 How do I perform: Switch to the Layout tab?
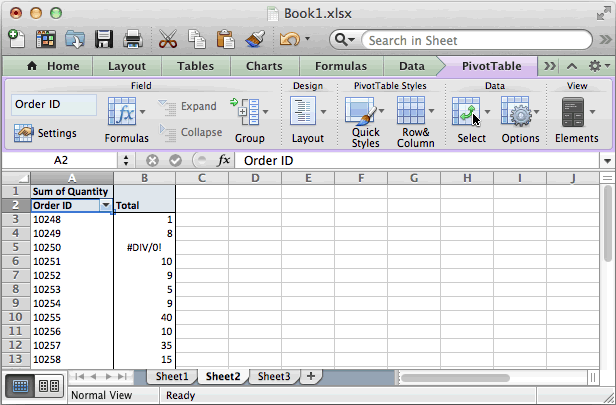(126, 66)
